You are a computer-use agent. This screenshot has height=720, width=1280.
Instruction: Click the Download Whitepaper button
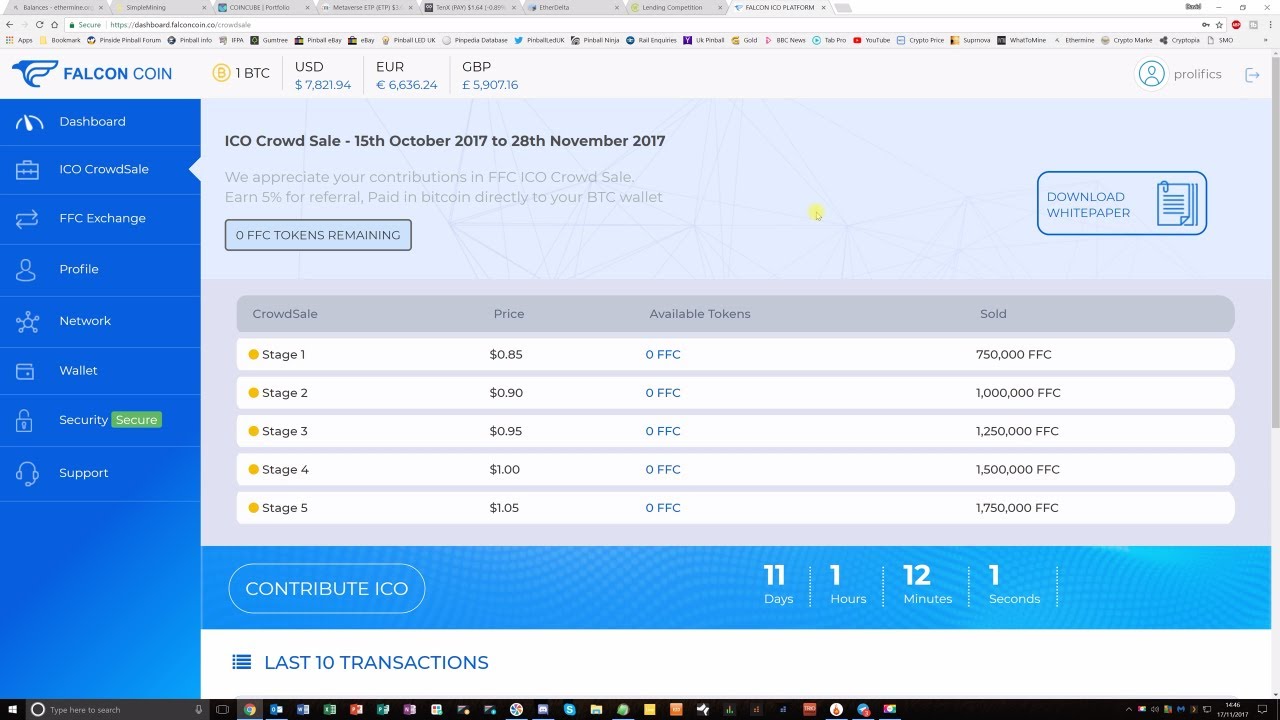(x=1122, y=203)
